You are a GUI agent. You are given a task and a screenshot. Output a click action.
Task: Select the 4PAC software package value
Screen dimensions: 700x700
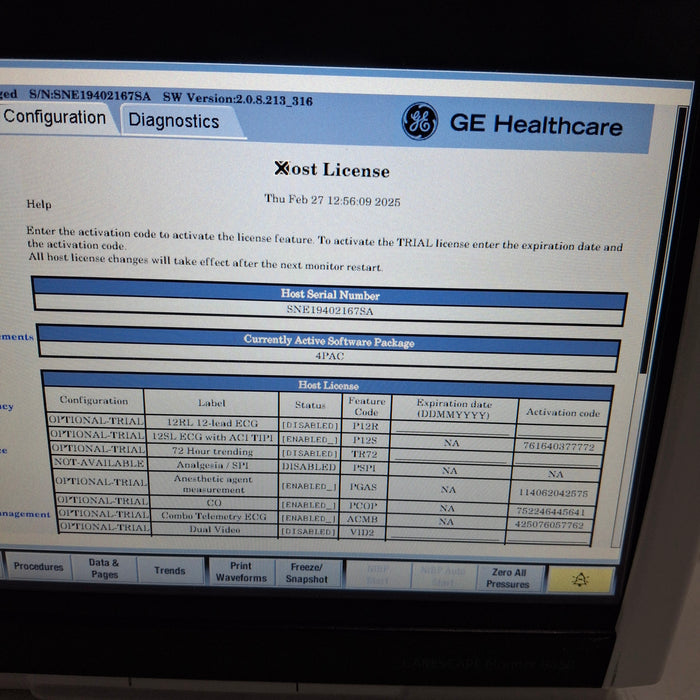(x=329, y=356)
